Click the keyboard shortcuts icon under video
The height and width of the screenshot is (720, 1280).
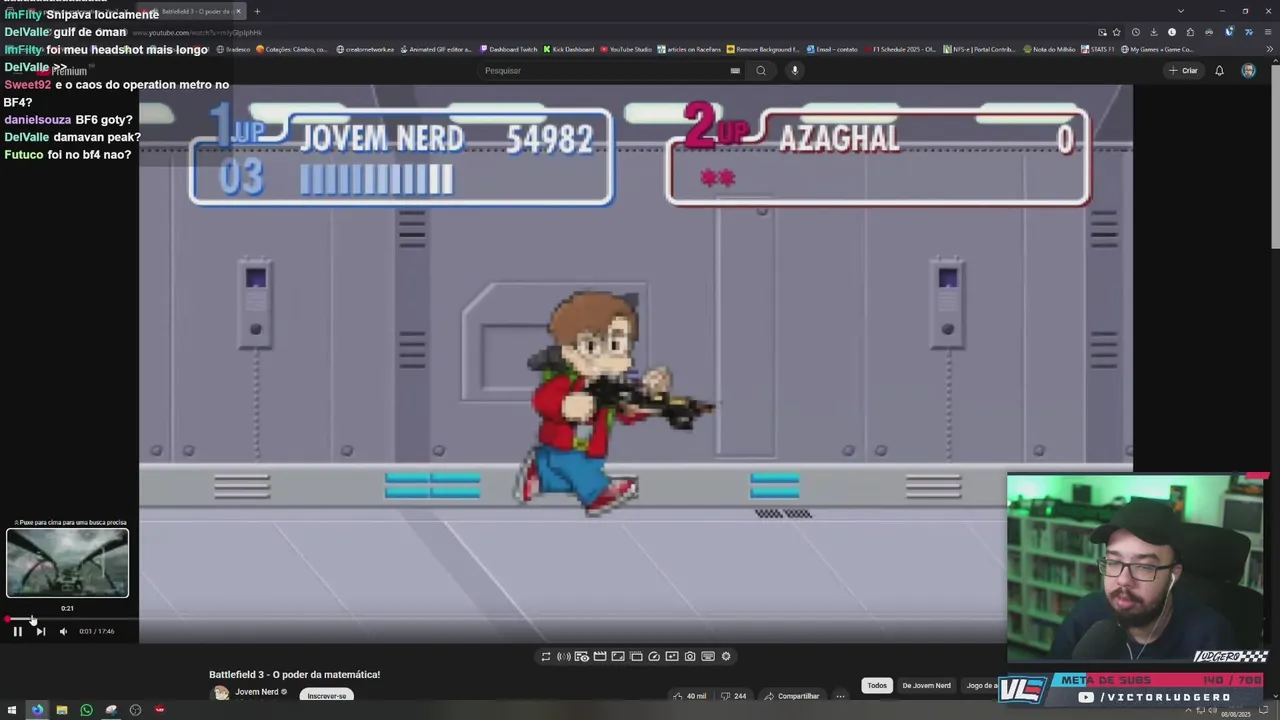click(x=708, y=657)
